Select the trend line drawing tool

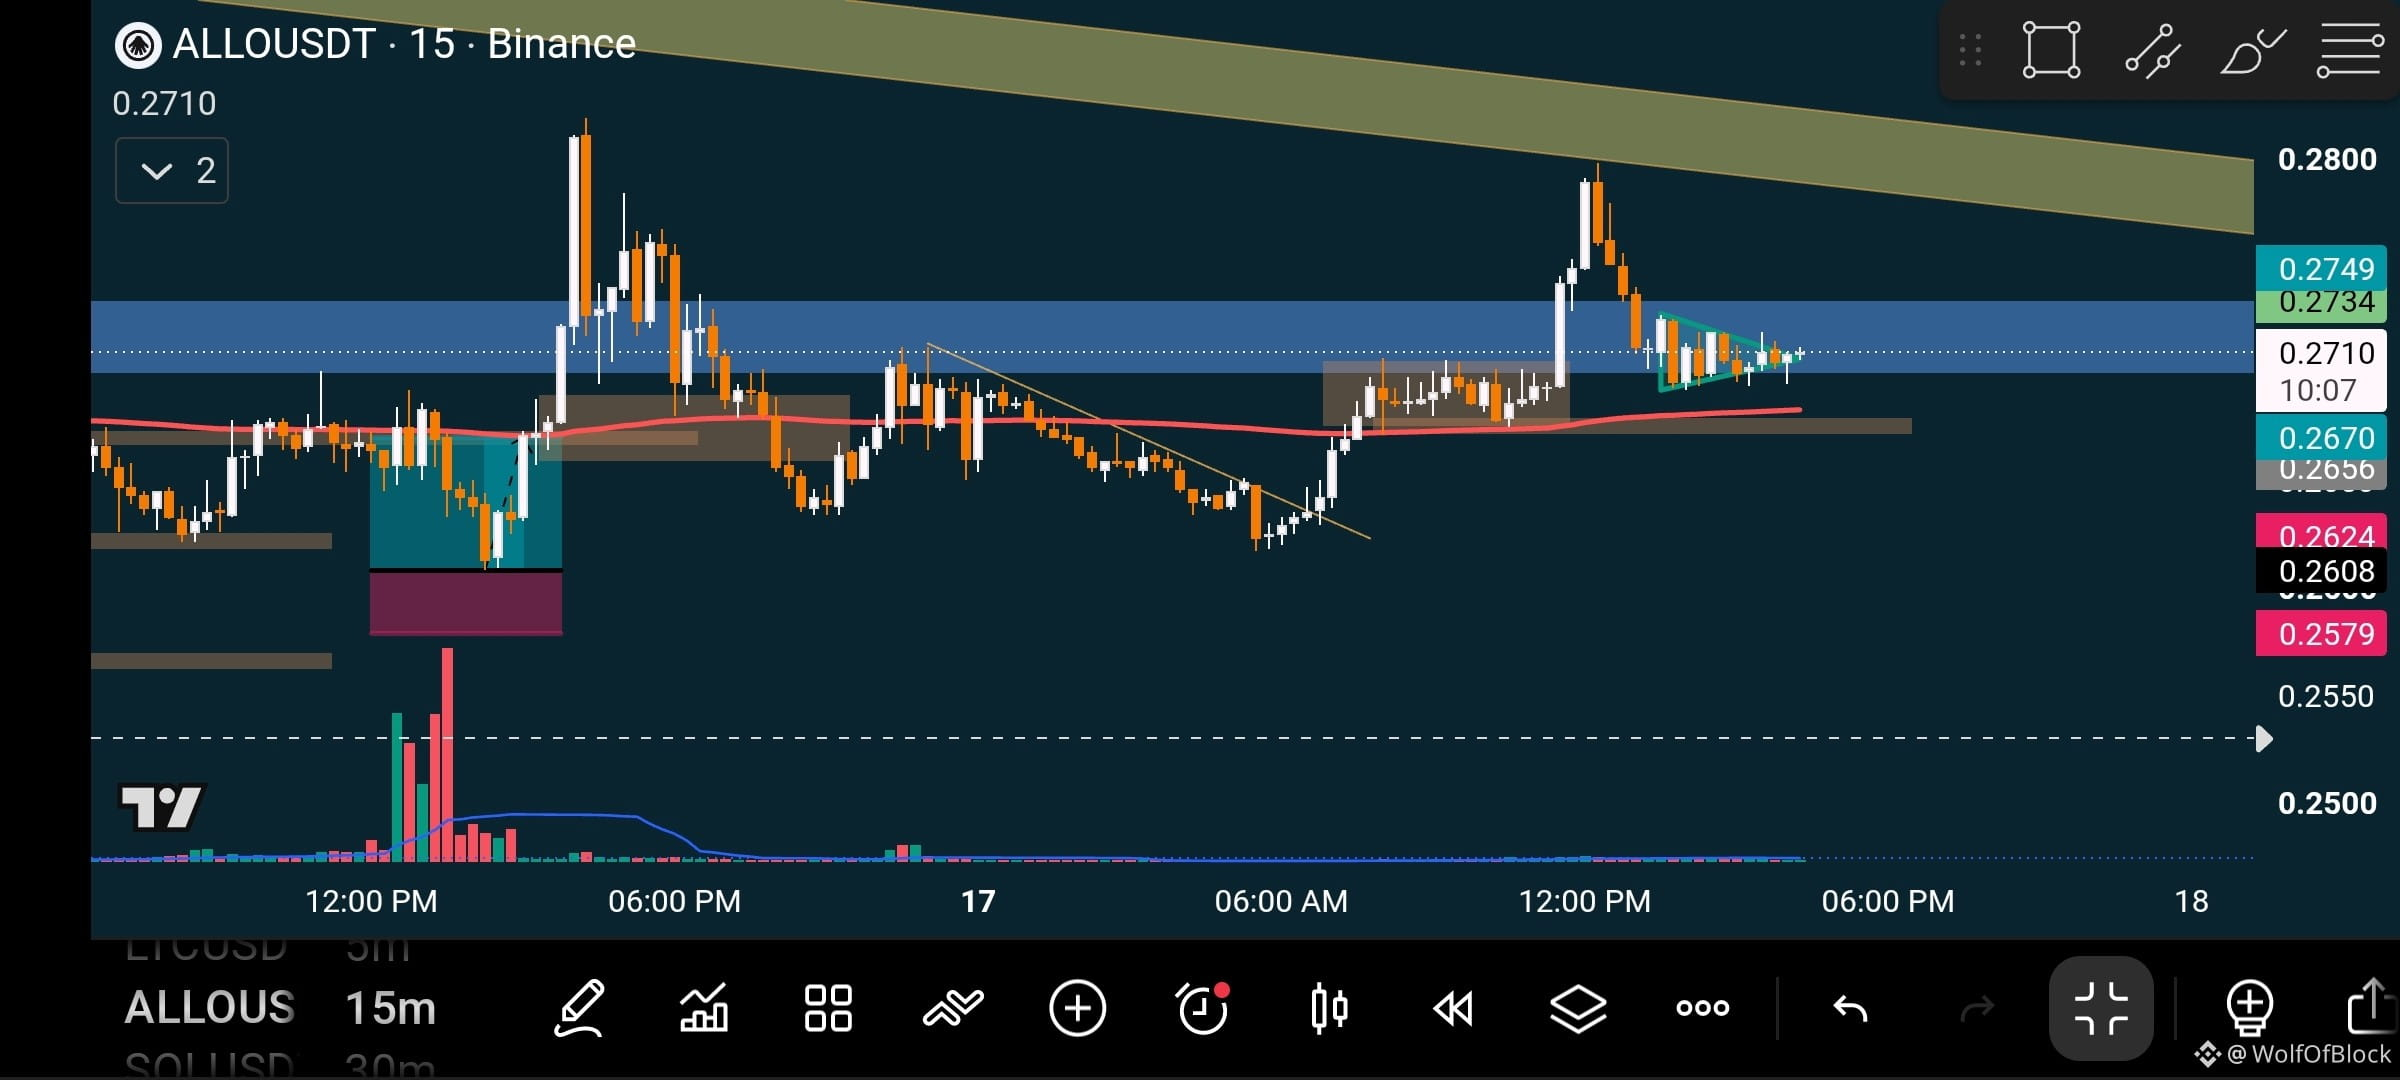pos(2152,50)
